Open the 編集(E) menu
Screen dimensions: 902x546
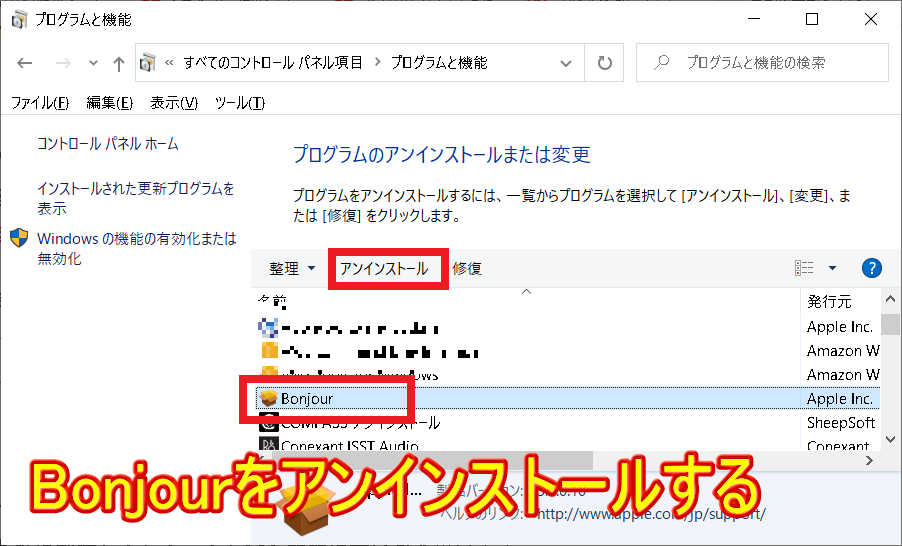click(109, 103)
